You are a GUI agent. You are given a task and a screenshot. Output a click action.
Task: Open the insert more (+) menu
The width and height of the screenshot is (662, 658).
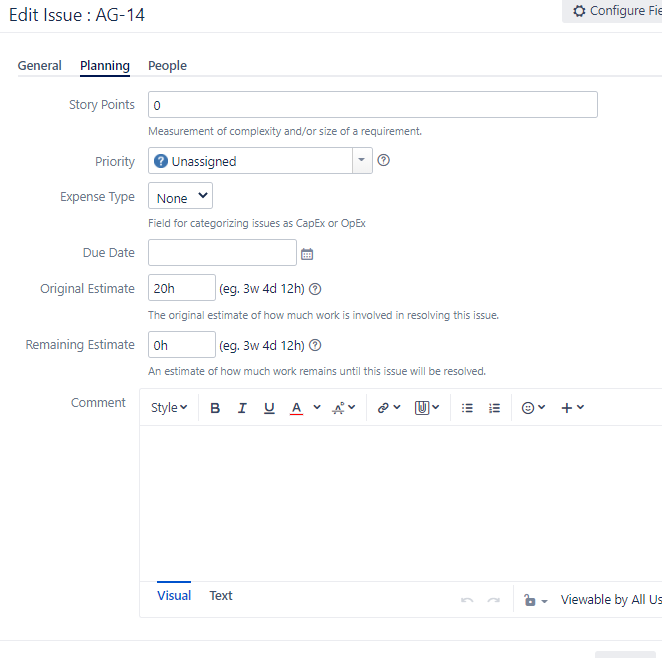point(572,408)
